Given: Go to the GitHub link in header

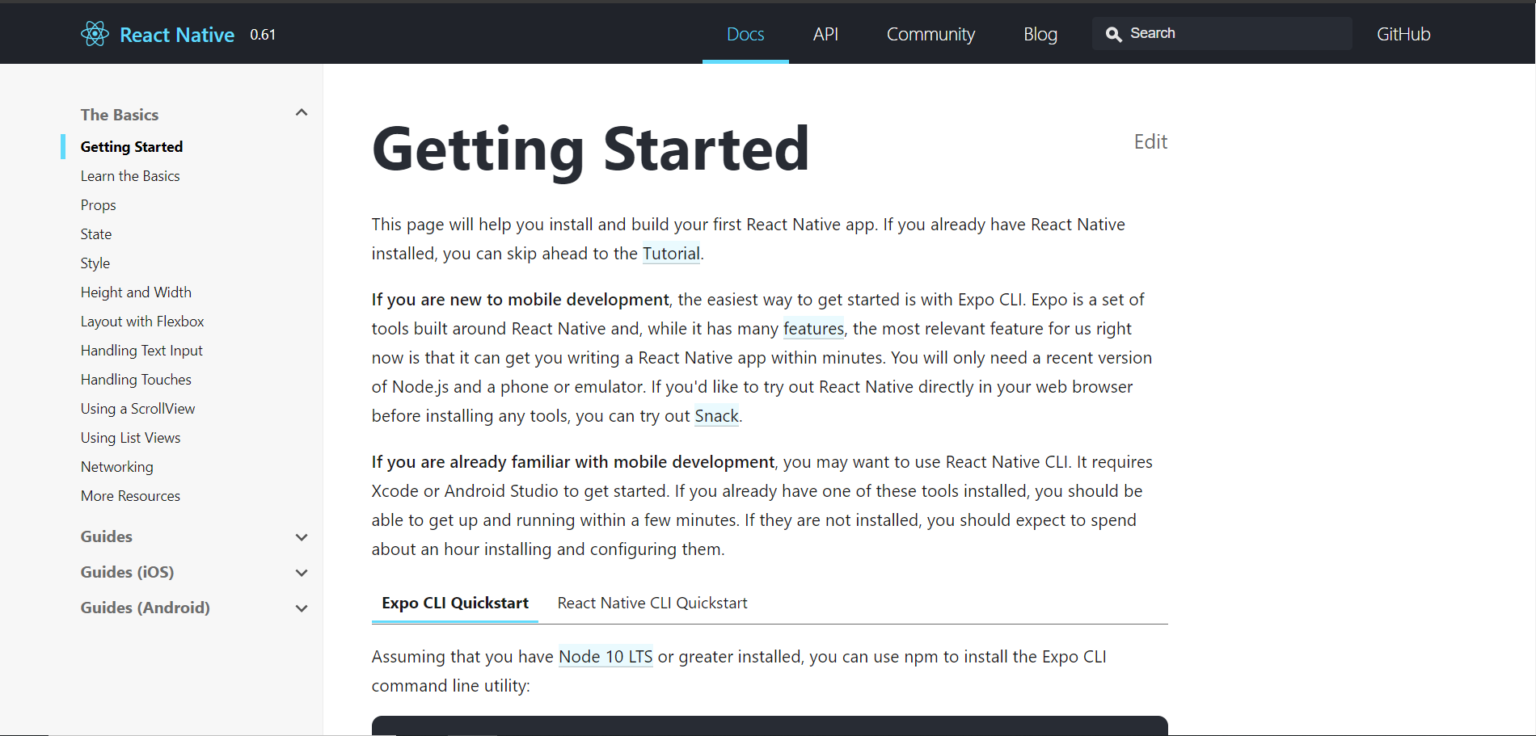Looking at the screenshot, I should 1403,34.
